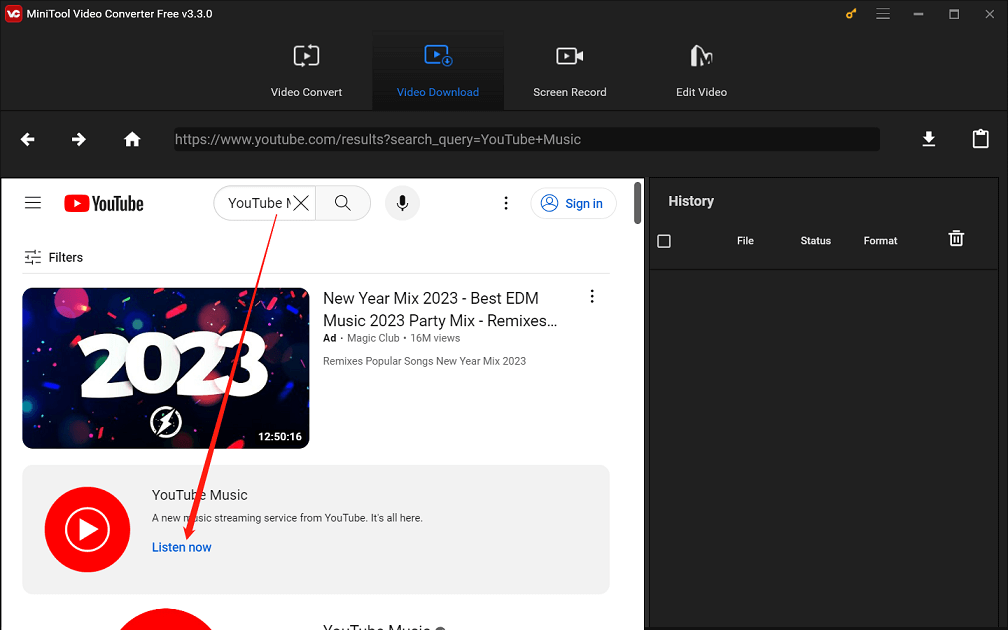Click the Sign in button
Screen dimensions: 1008x630
(573, 203)
